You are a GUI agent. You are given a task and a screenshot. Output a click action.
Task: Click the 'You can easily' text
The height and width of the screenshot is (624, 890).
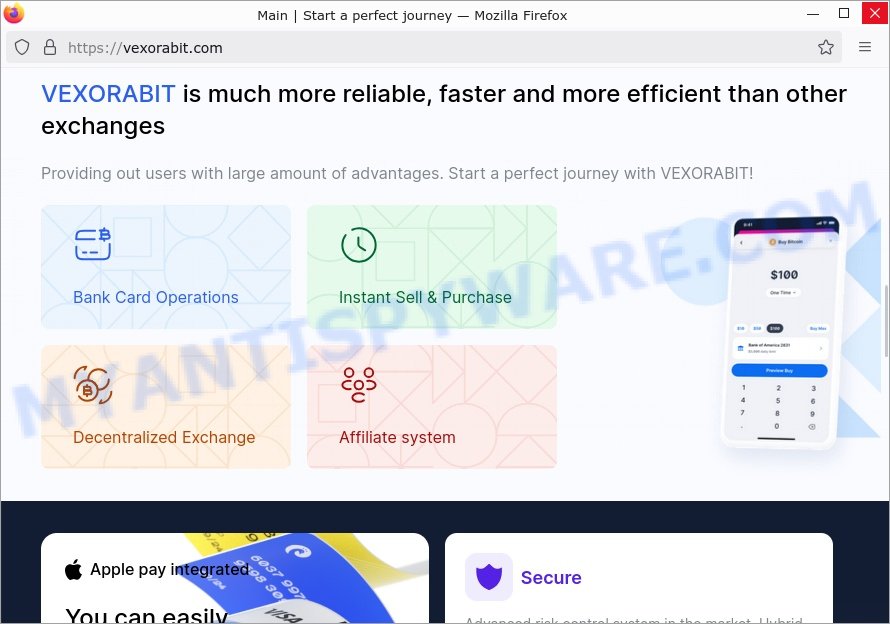point(146,615)
